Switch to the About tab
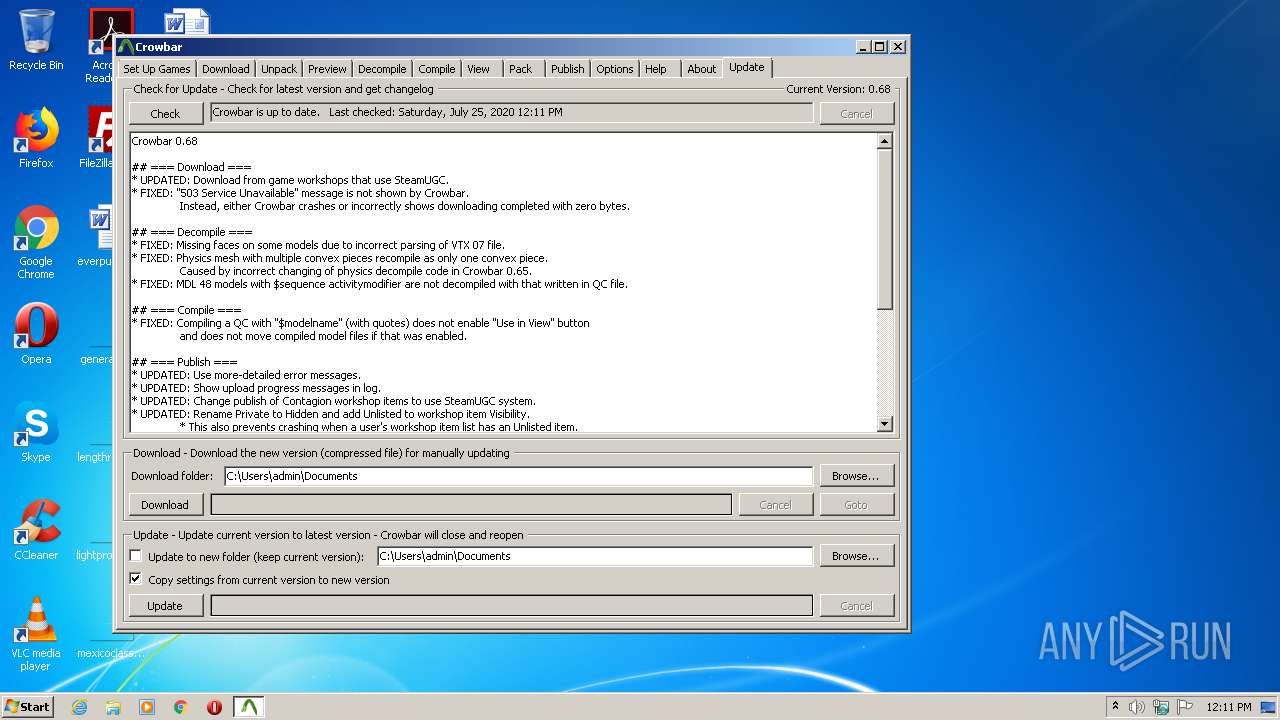Screen dimensions: 1280x720 point(702,69)
